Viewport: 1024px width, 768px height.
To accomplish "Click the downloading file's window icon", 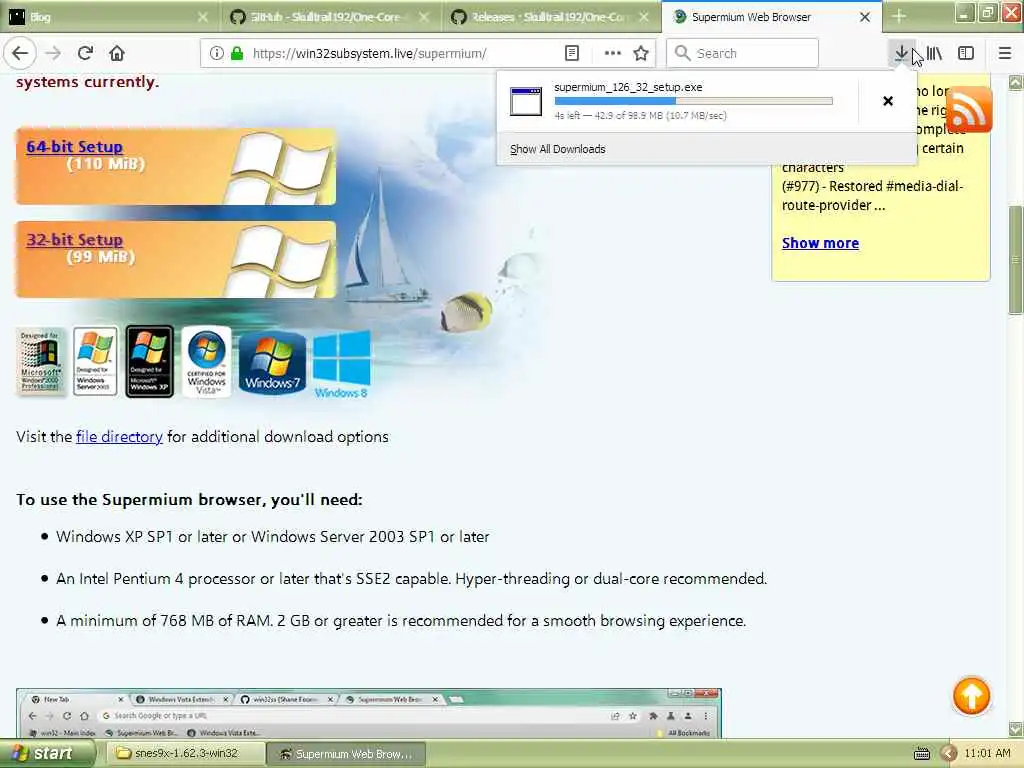I will pyautogui.click(x=526, y=101).
